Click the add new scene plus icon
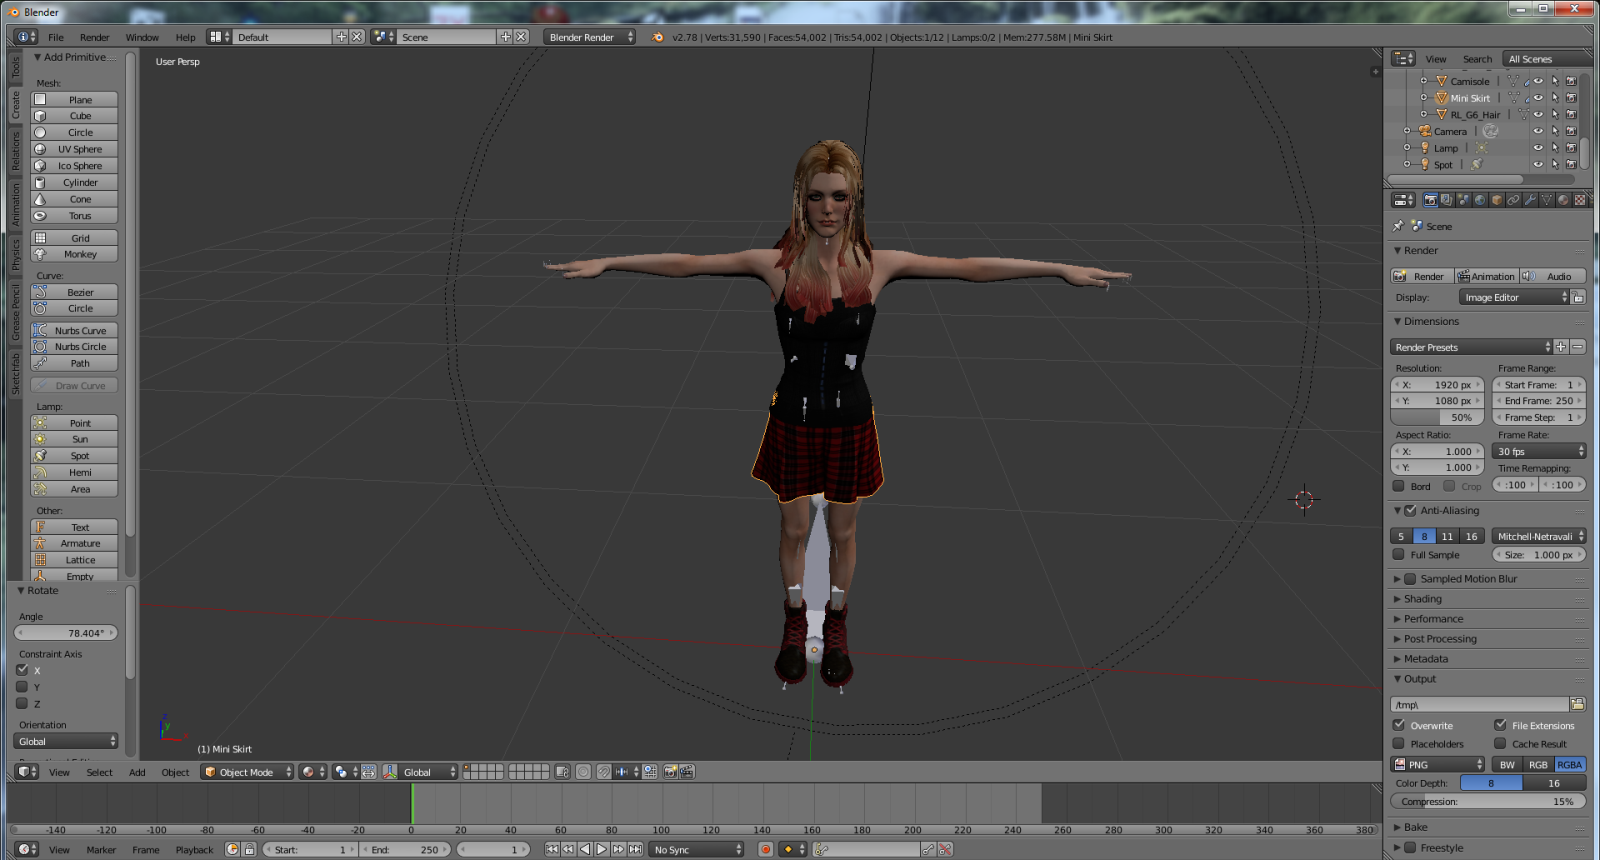The height and width of the screenshot is (860, 1600). [x=505, y=37]
